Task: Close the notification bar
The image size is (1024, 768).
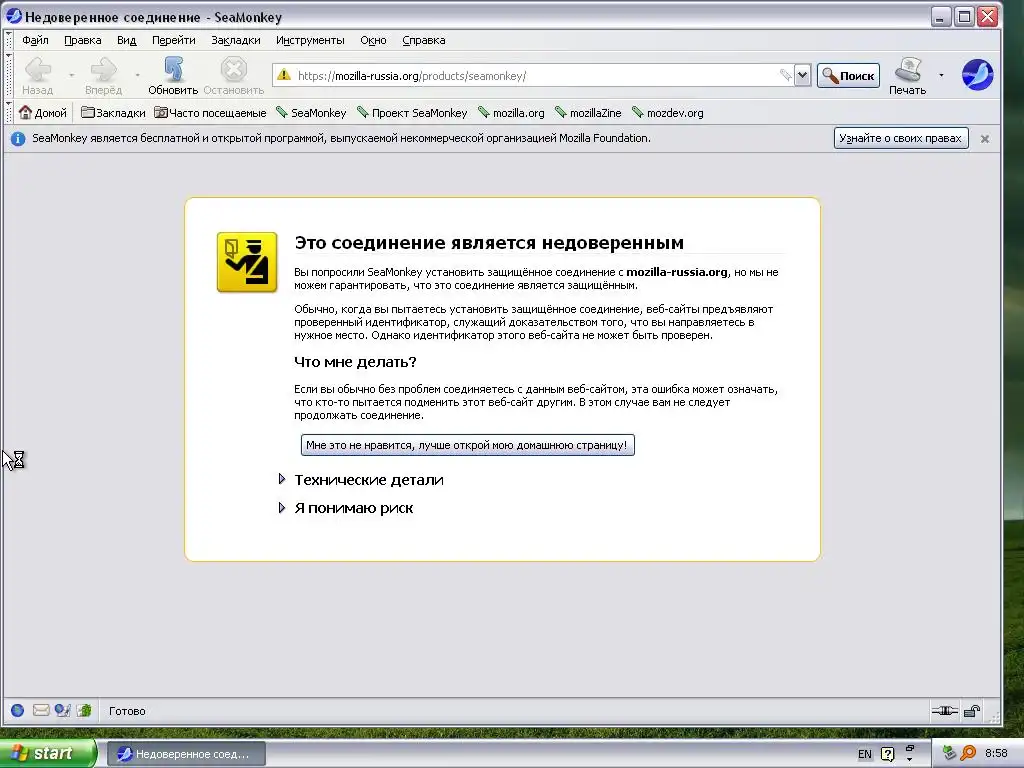Action: tap(985, 138)
